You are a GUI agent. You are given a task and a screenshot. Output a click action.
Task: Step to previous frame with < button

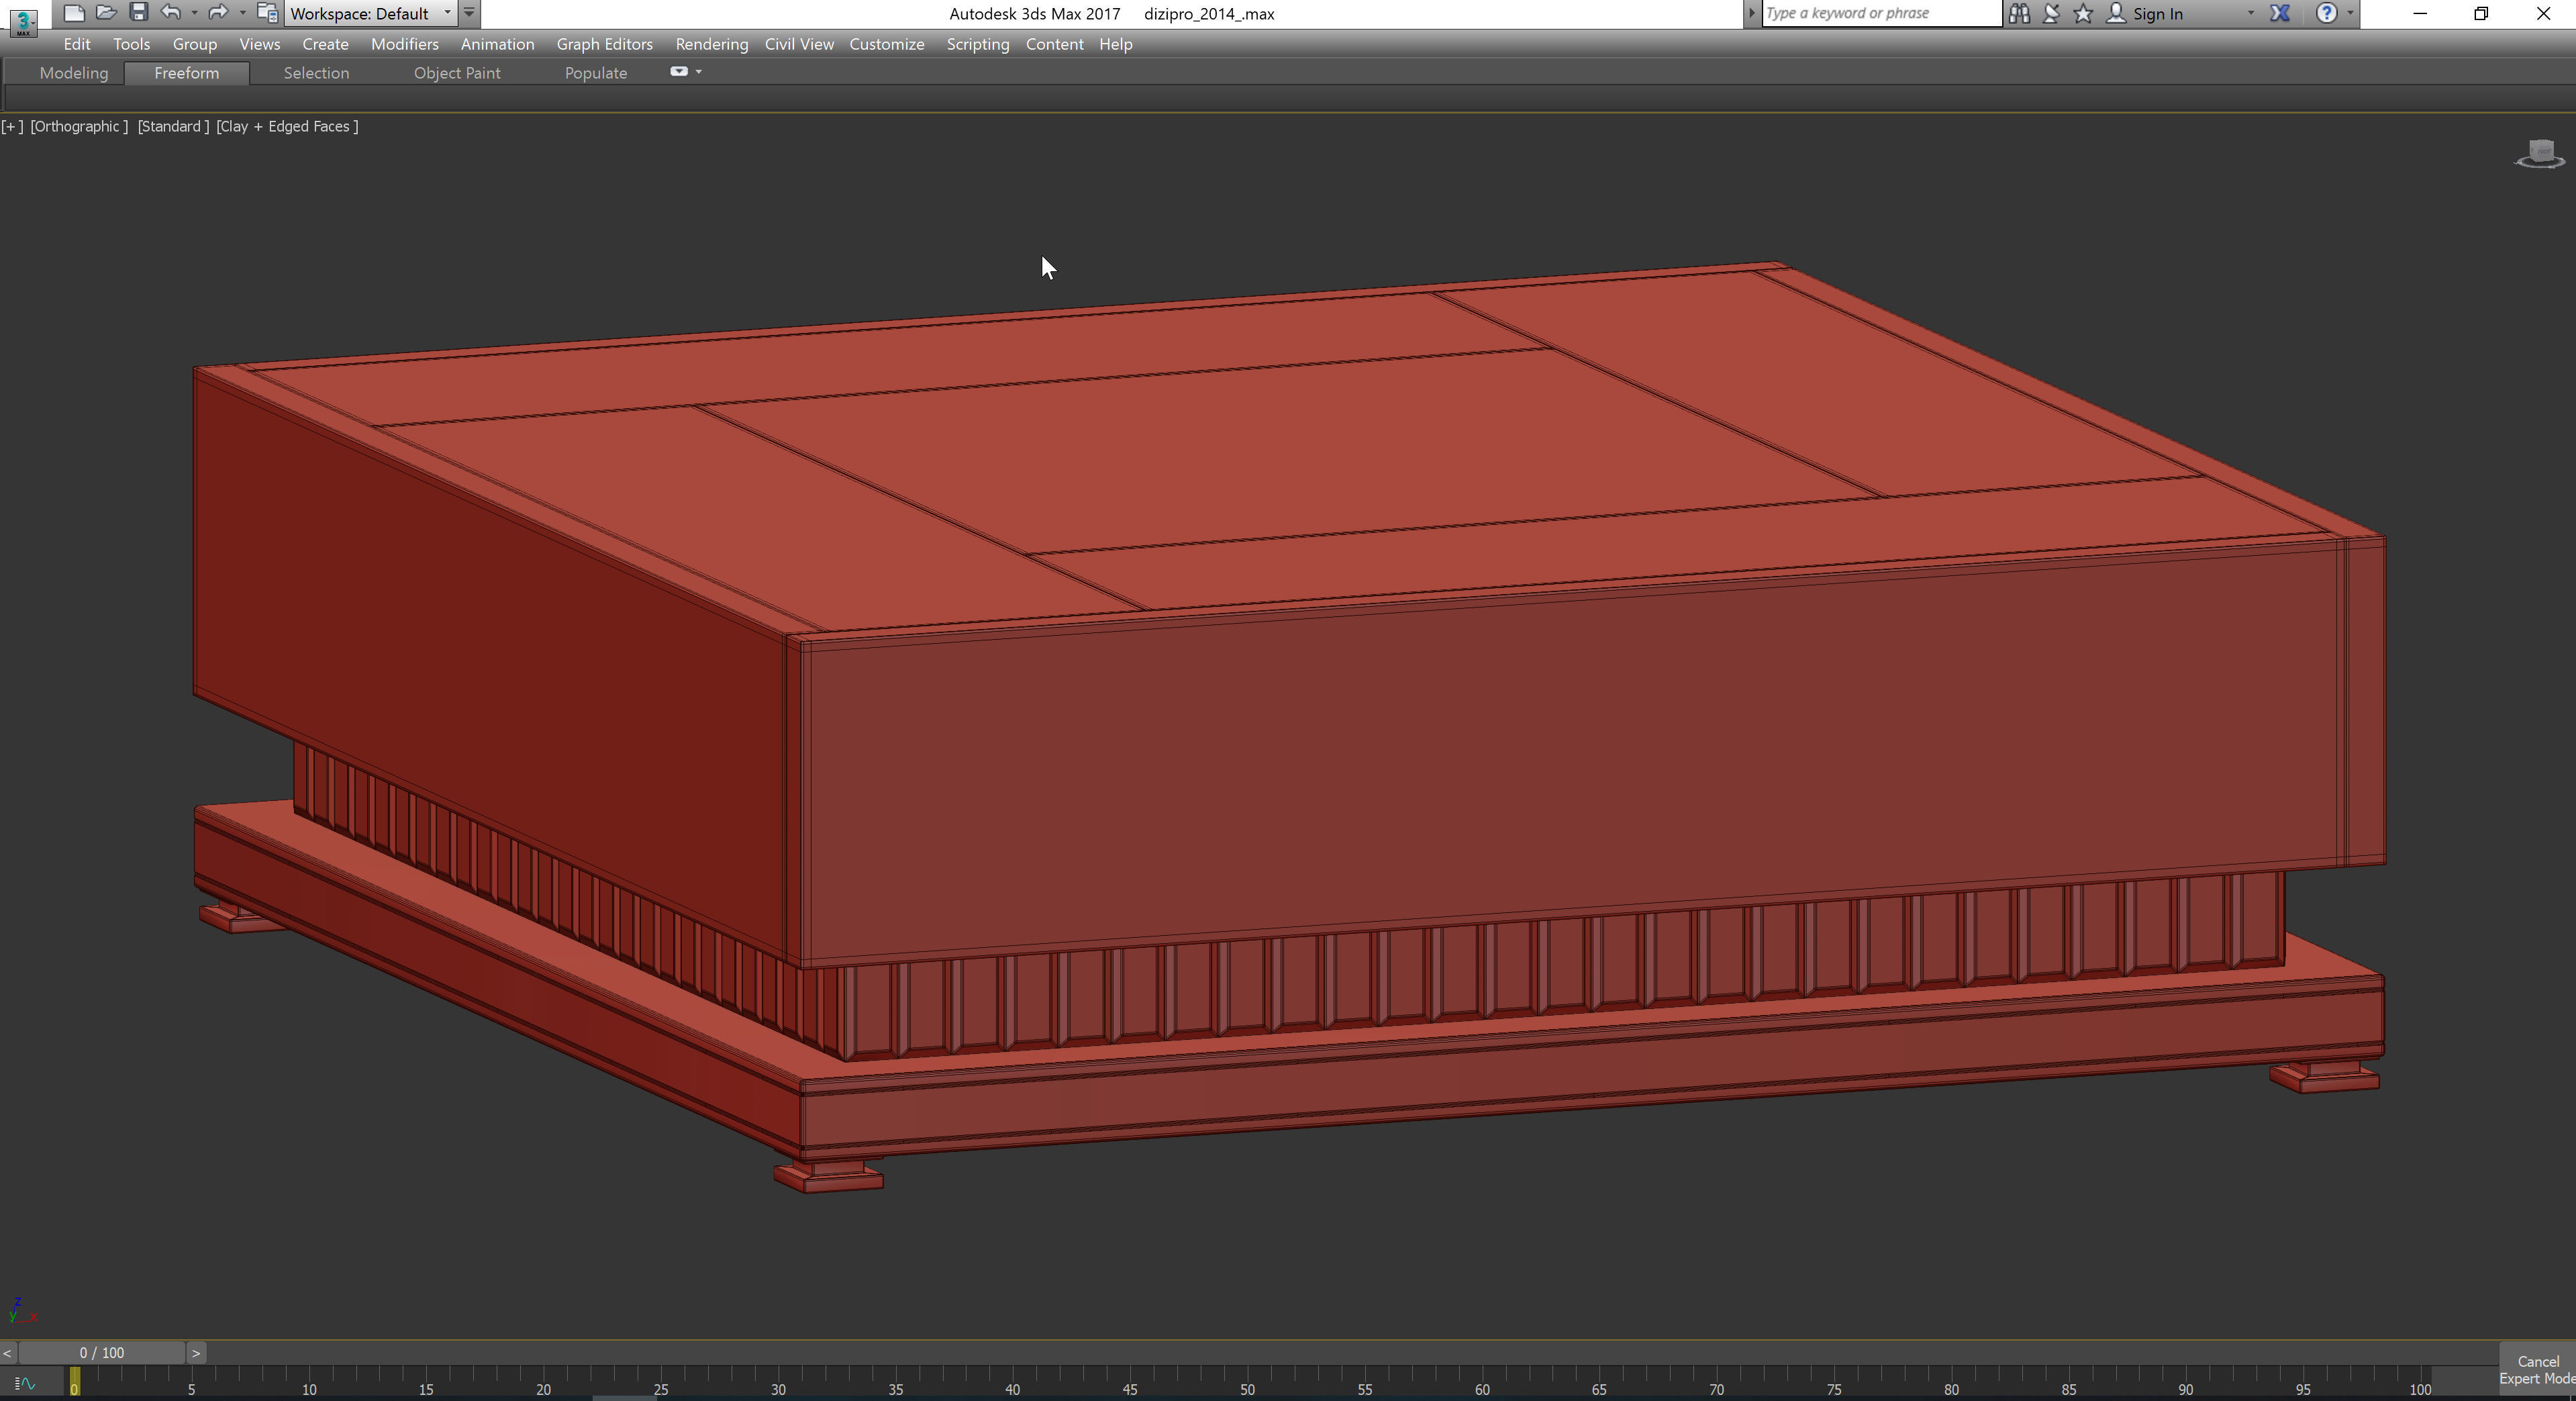click(8, 1353)
